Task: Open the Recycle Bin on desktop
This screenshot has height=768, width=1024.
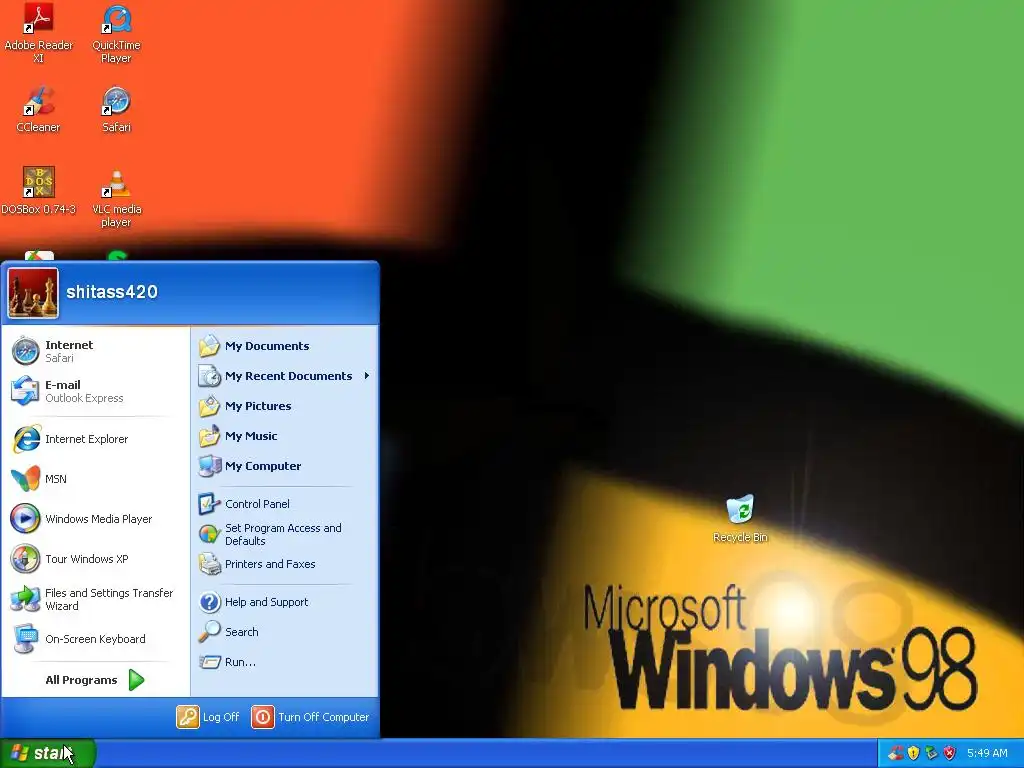Action: click(x=740, y=519)
